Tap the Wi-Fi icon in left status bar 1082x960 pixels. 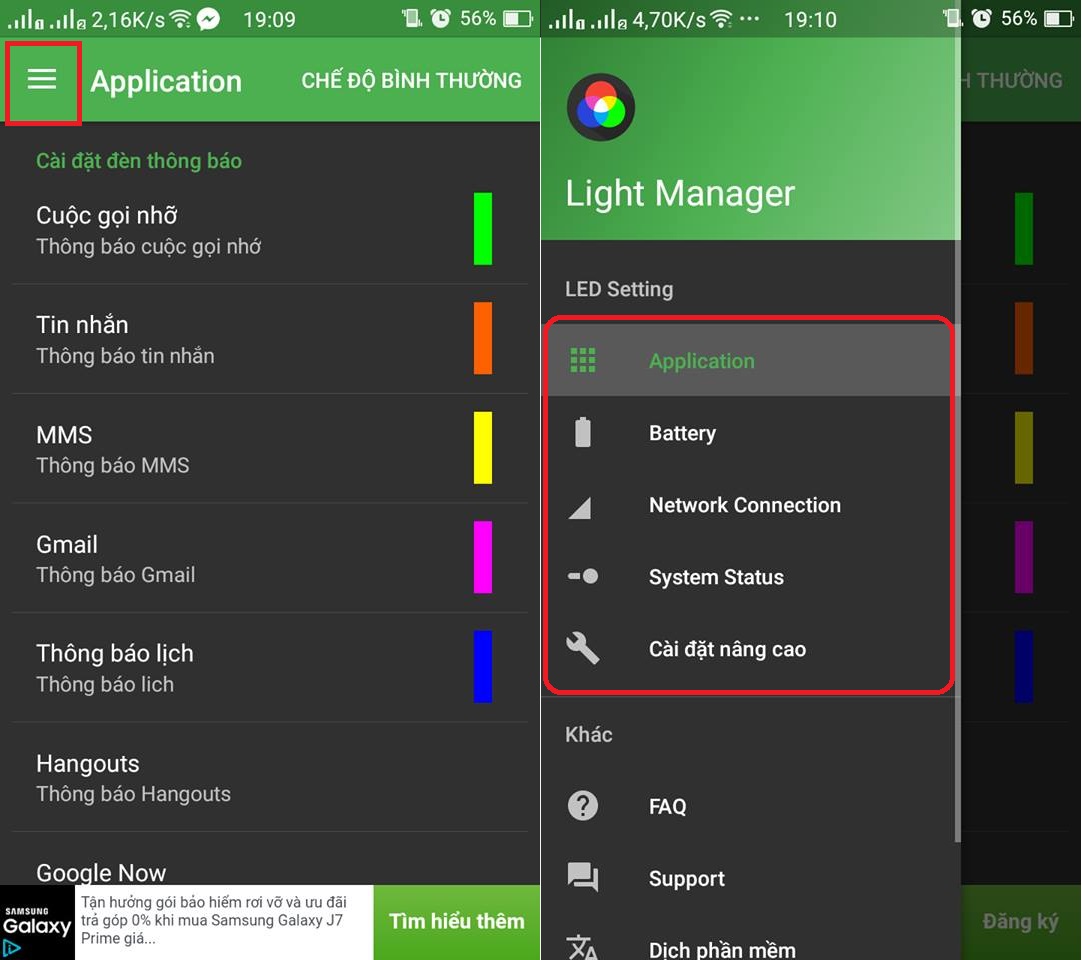pyautogui.click(x=180, y=19)
